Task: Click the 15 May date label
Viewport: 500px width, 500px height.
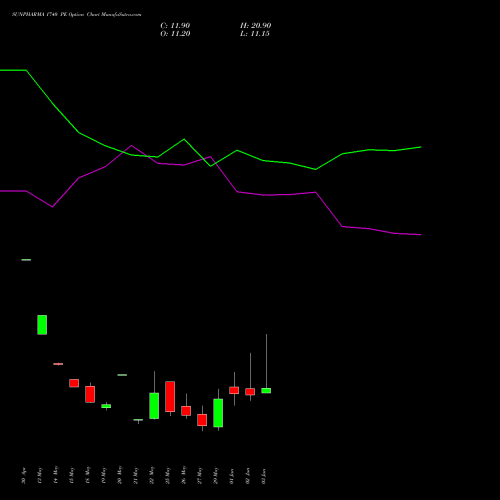Action: (x=71, y=476)
